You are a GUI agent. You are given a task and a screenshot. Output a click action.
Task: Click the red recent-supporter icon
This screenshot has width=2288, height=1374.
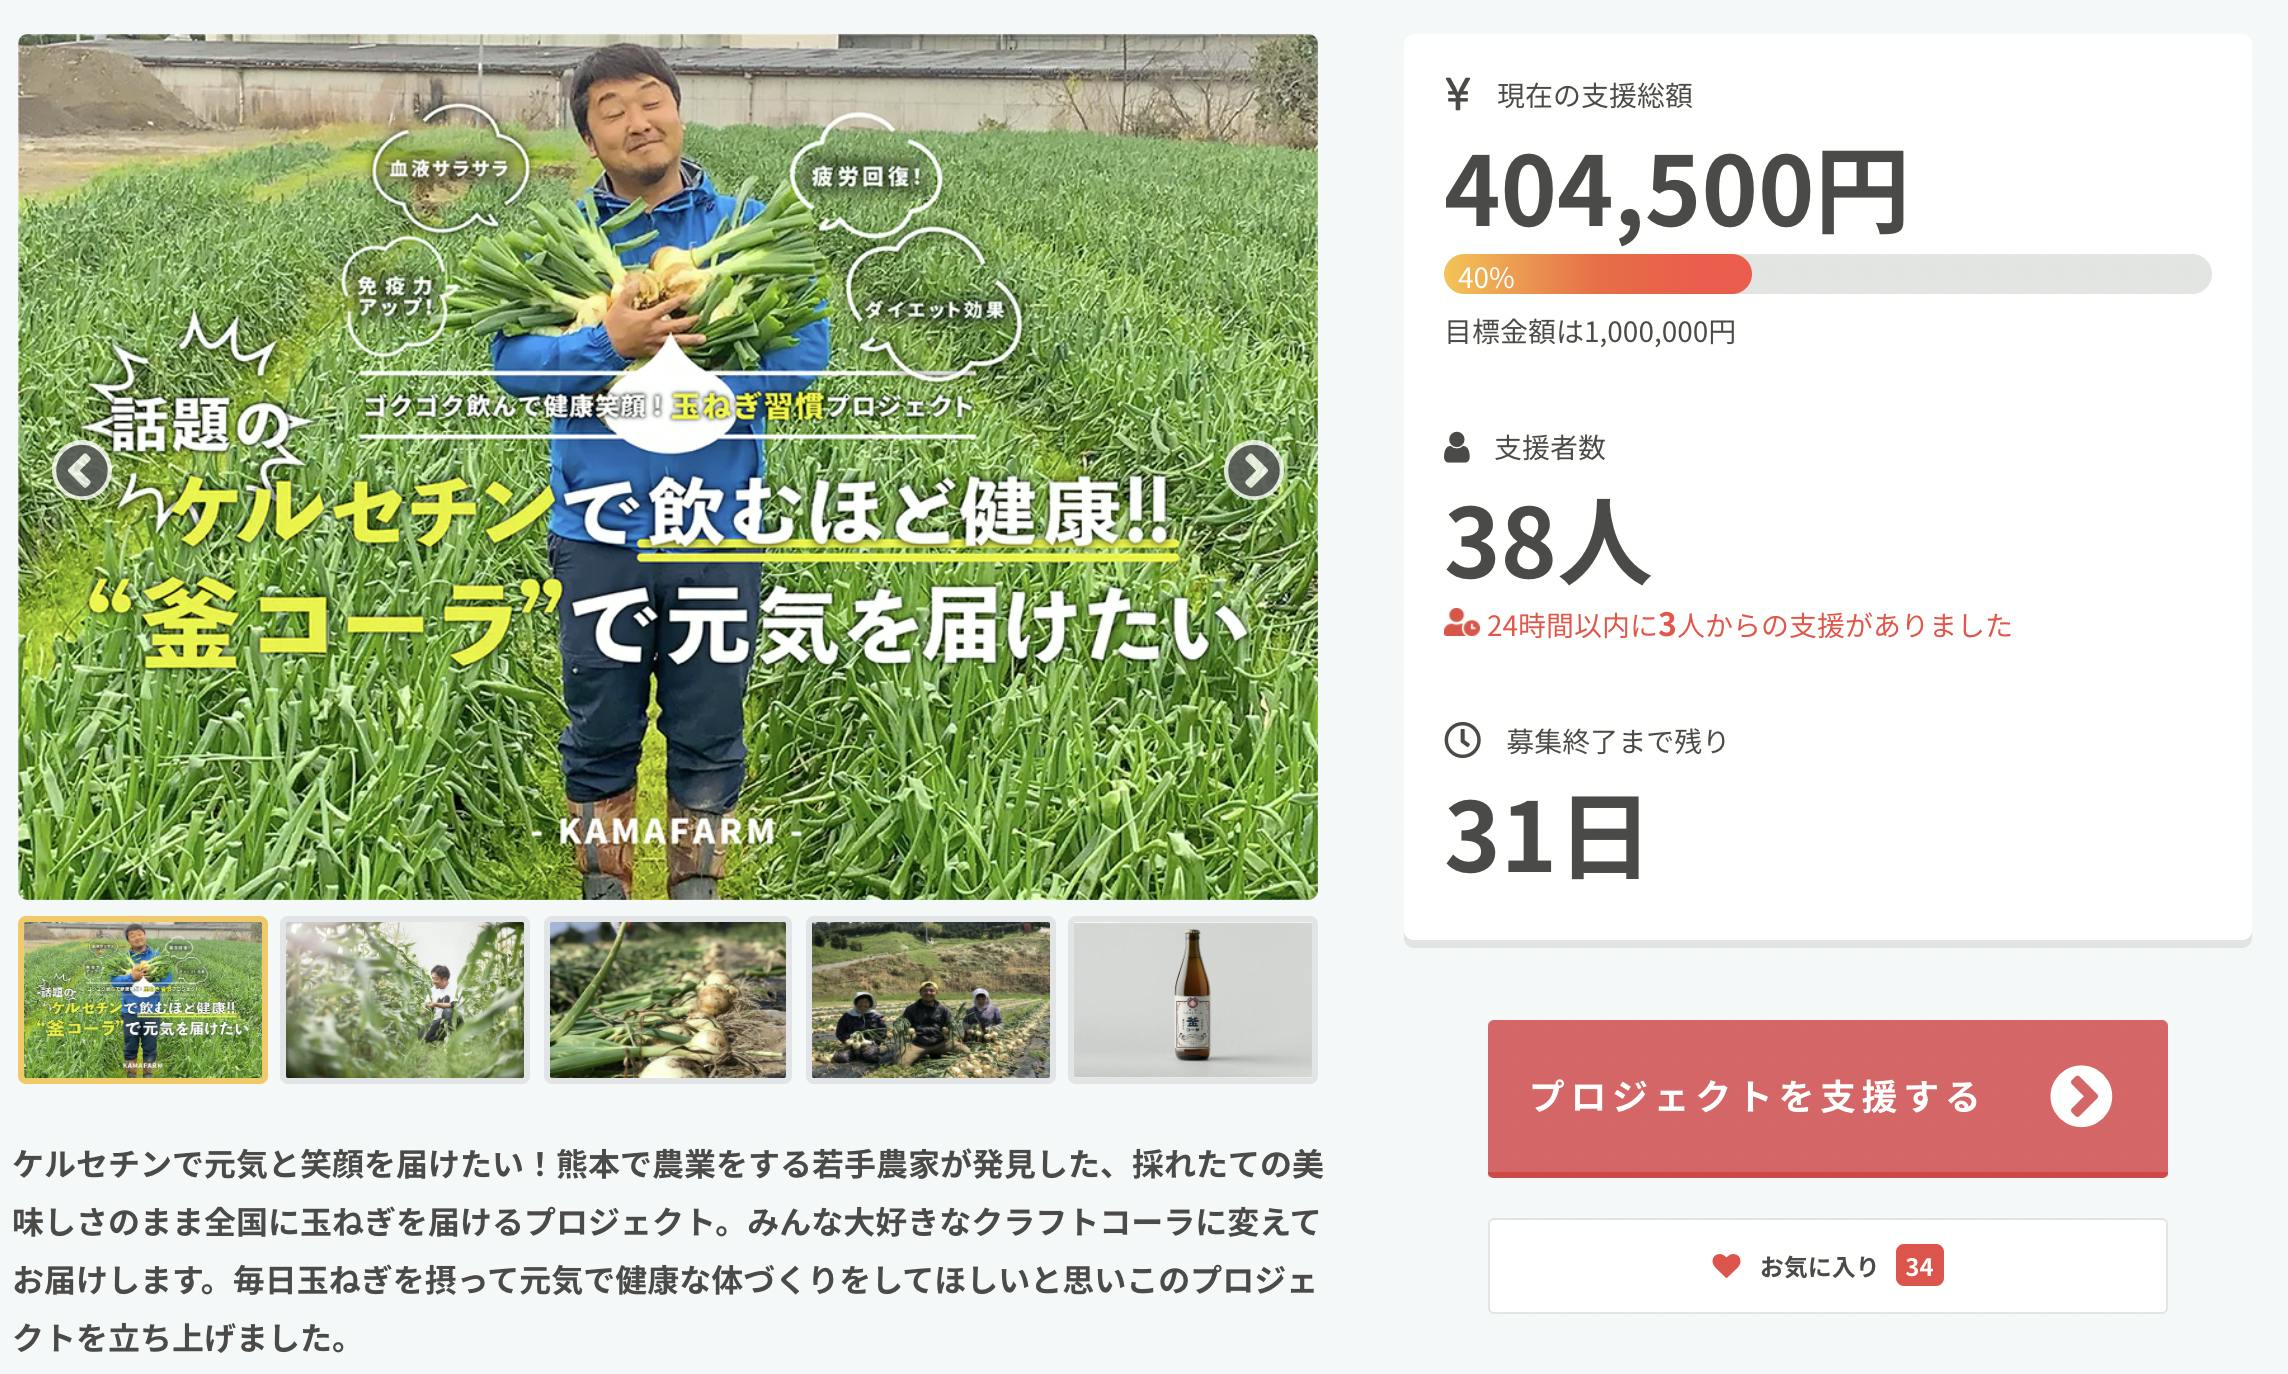[x=1461, y=625]
